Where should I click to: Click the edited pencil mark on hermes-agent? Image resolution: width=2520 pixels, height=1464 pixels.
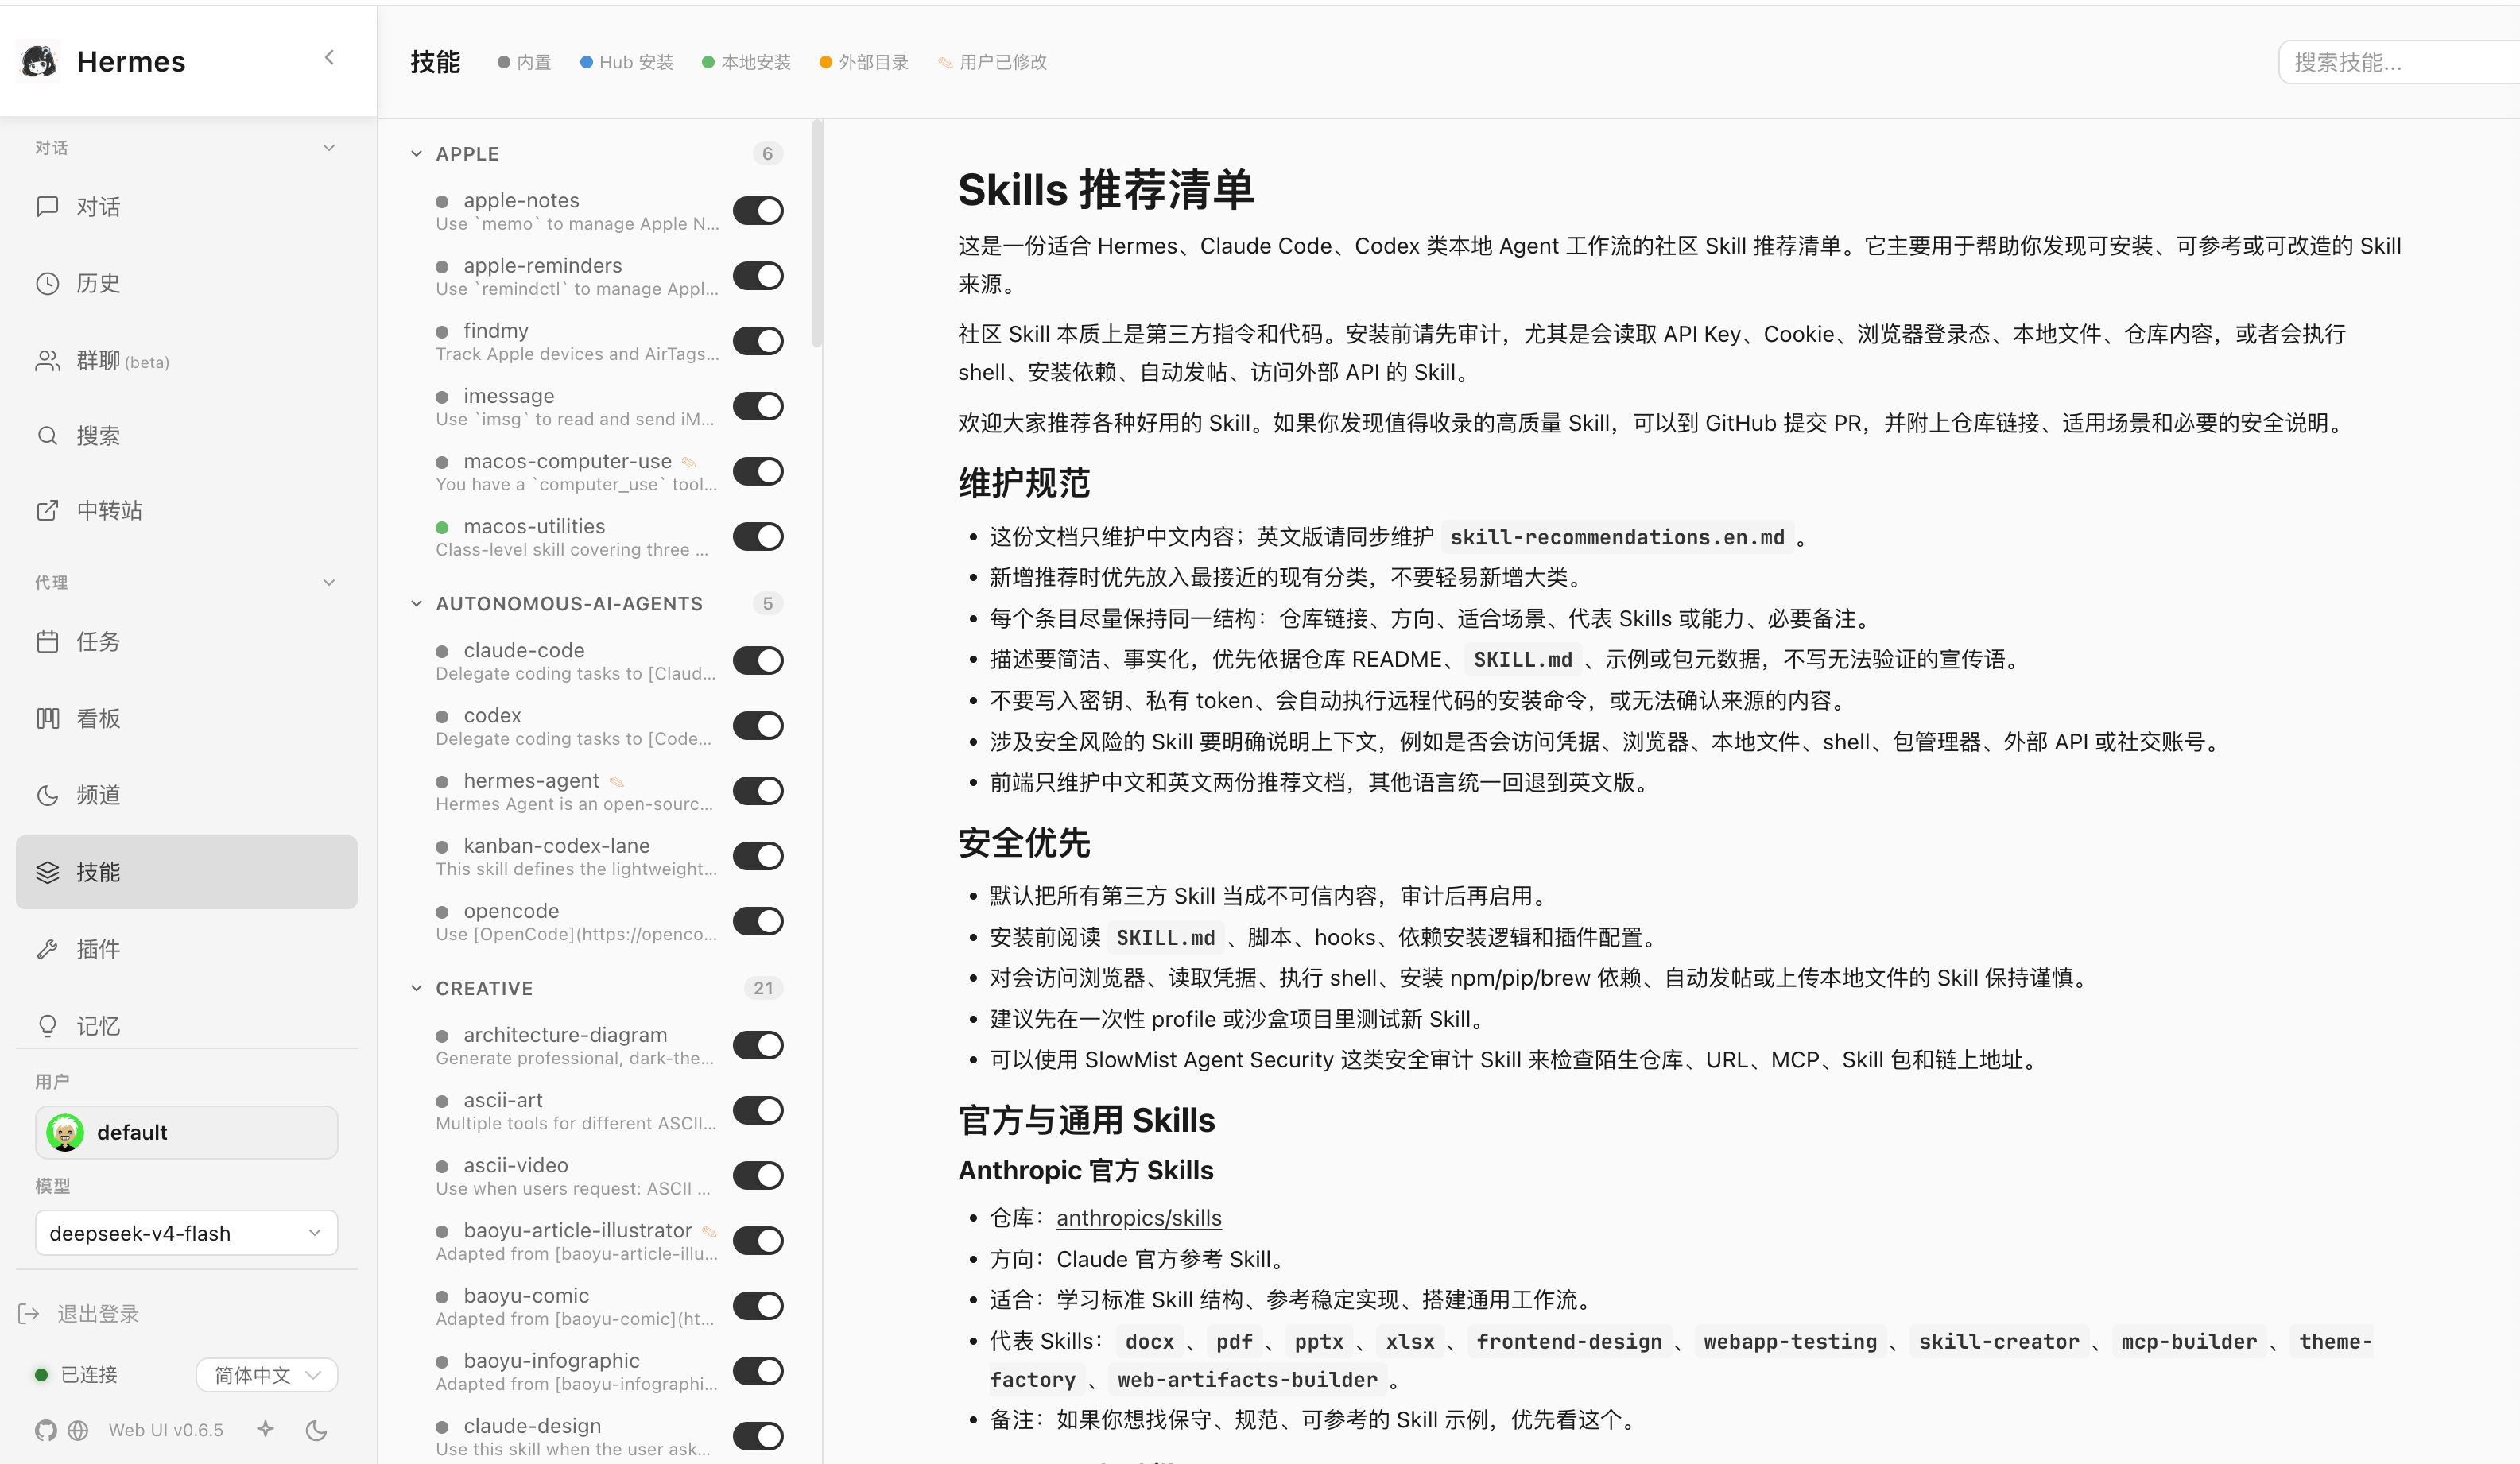(x=616, y=781)
